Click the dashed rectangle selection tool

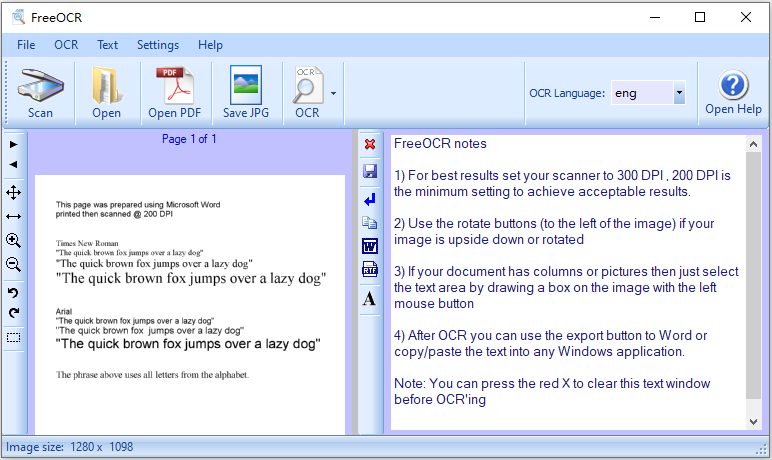click(14, 338)
